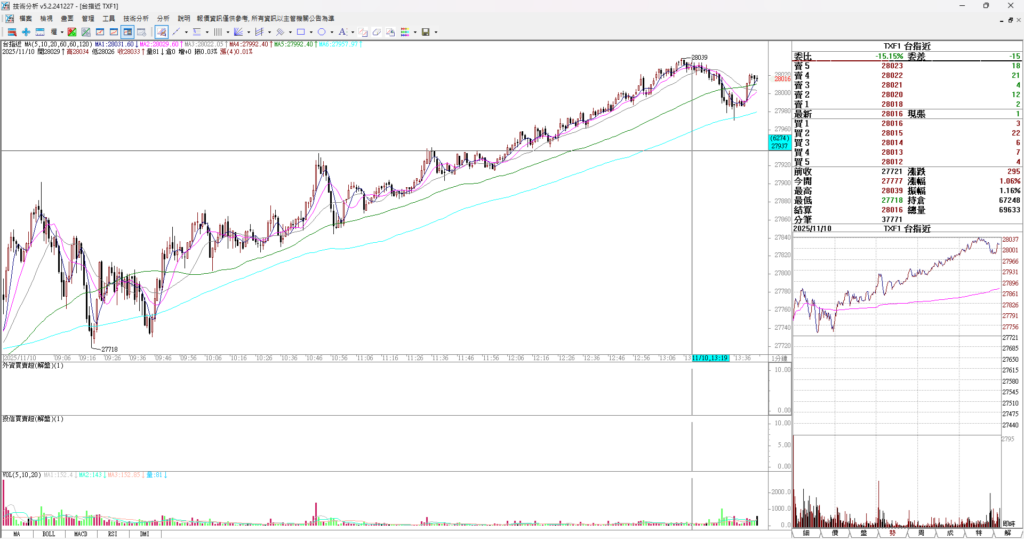Image resolution: width=1024 pixels, height=540 pixels.
Task: Select the text annotation tool
Action: click(x=342, y=32)
